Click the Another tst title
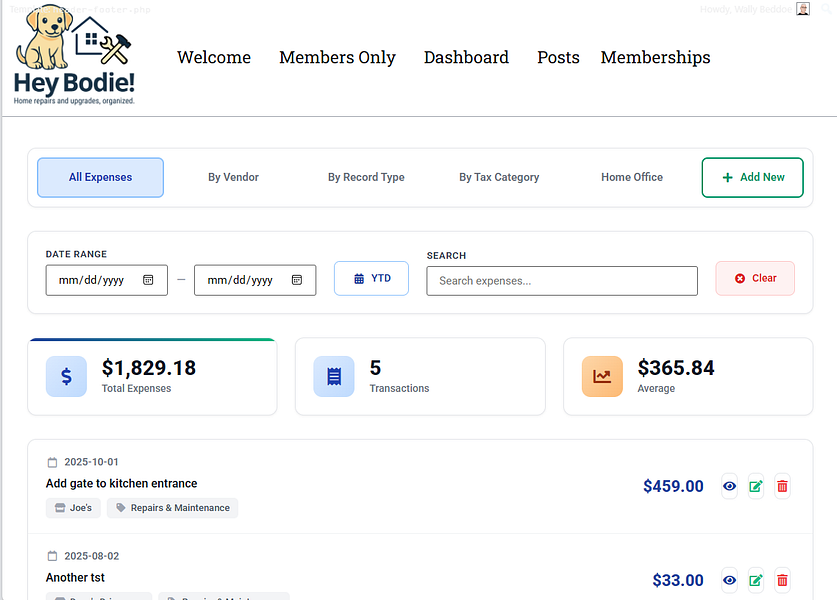Image resolution: width=837 pixels, height=600 pixels. (75, 578)
